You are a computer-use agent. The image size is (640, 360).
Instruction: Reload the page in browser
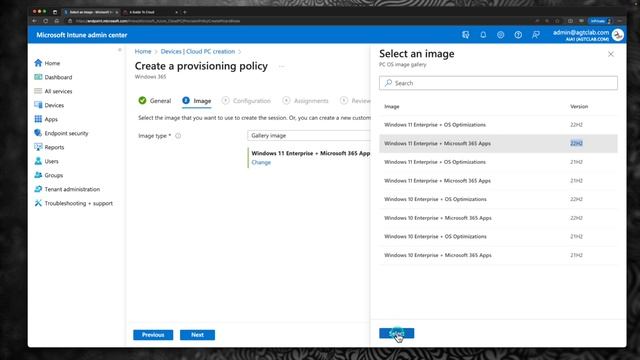pos(46,21)
